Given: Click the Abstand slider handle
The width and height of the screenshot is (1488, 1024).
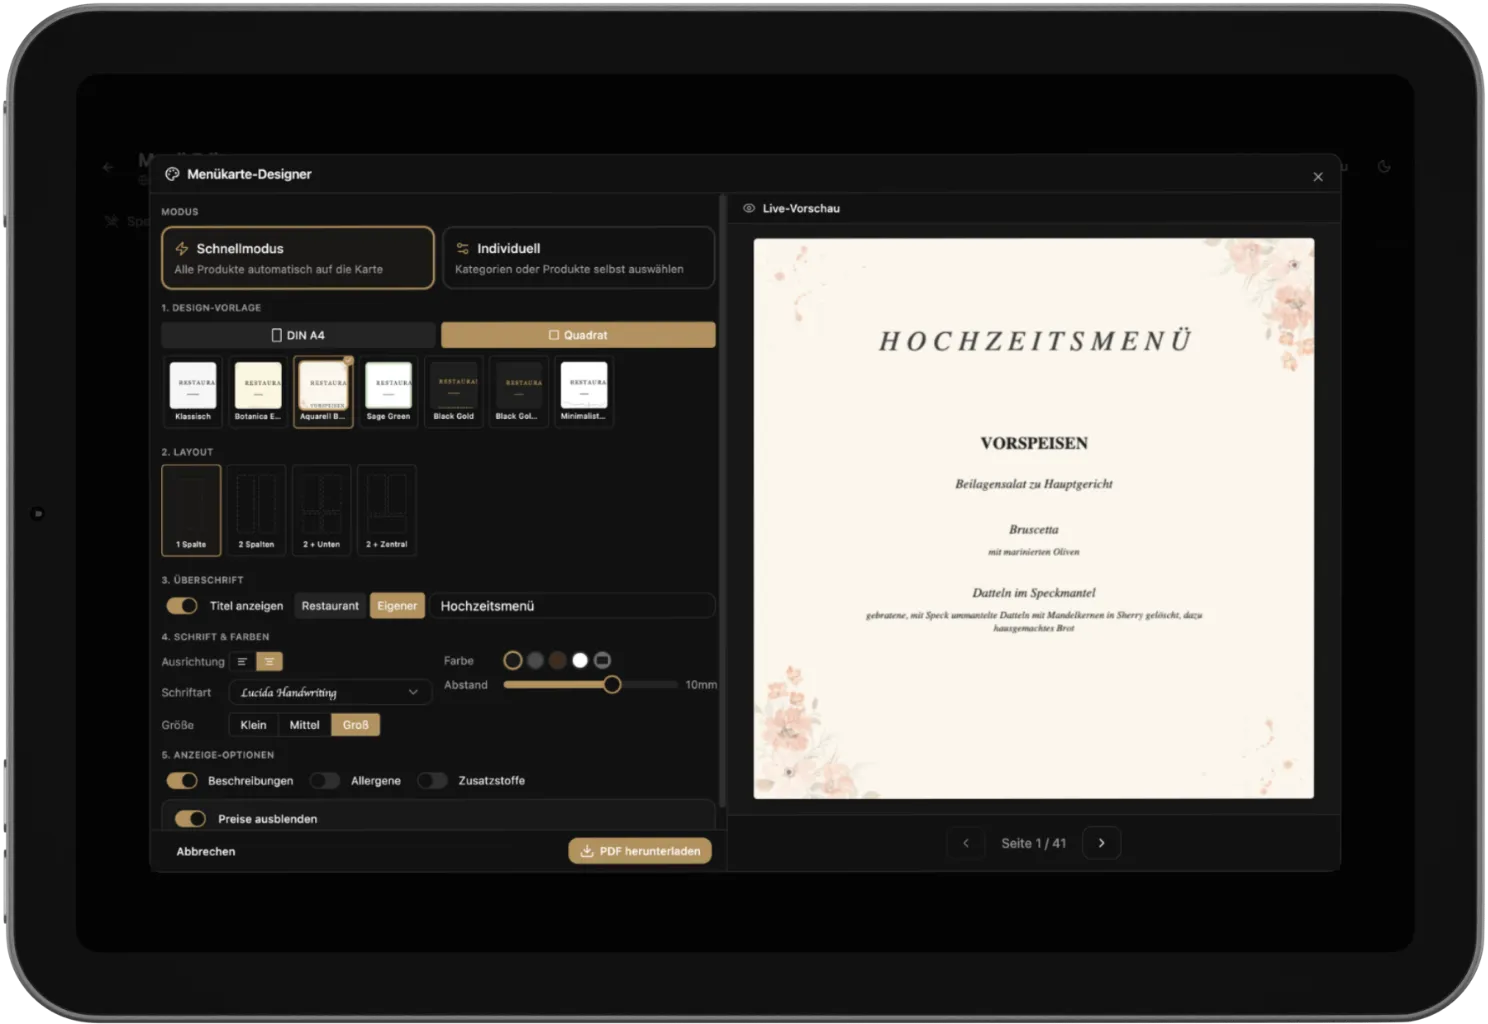Looking at the screenshot, I should click(612, 685).
